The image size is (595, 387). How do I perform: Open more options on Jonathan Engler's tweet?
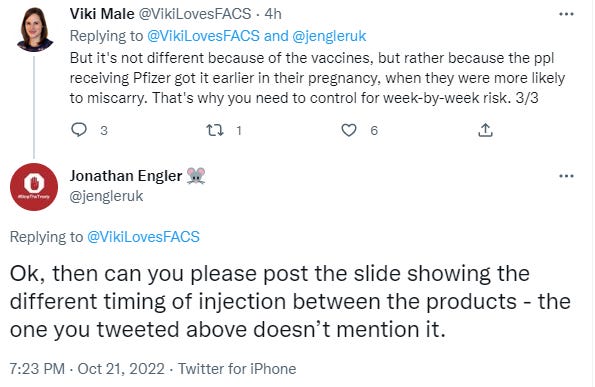(x=566, y=176)
